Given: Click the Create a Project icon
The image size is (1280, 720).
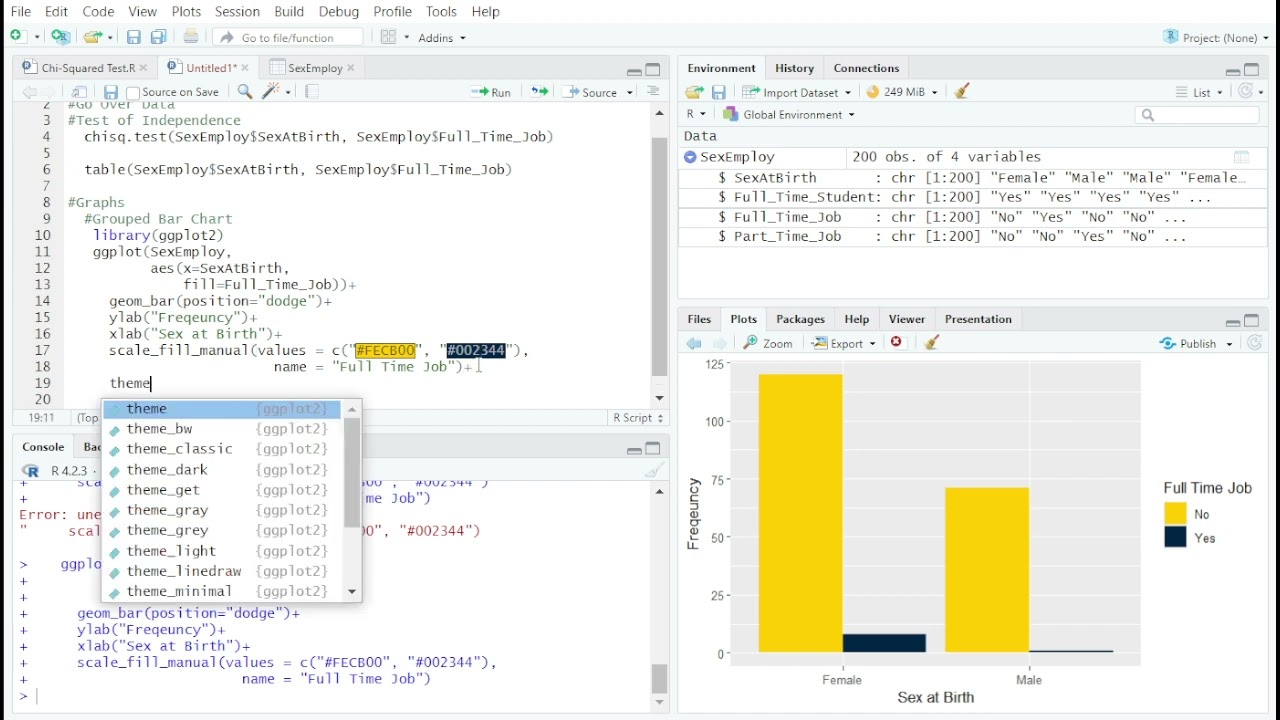Looking at the screenshot, I should pos(61,37).
